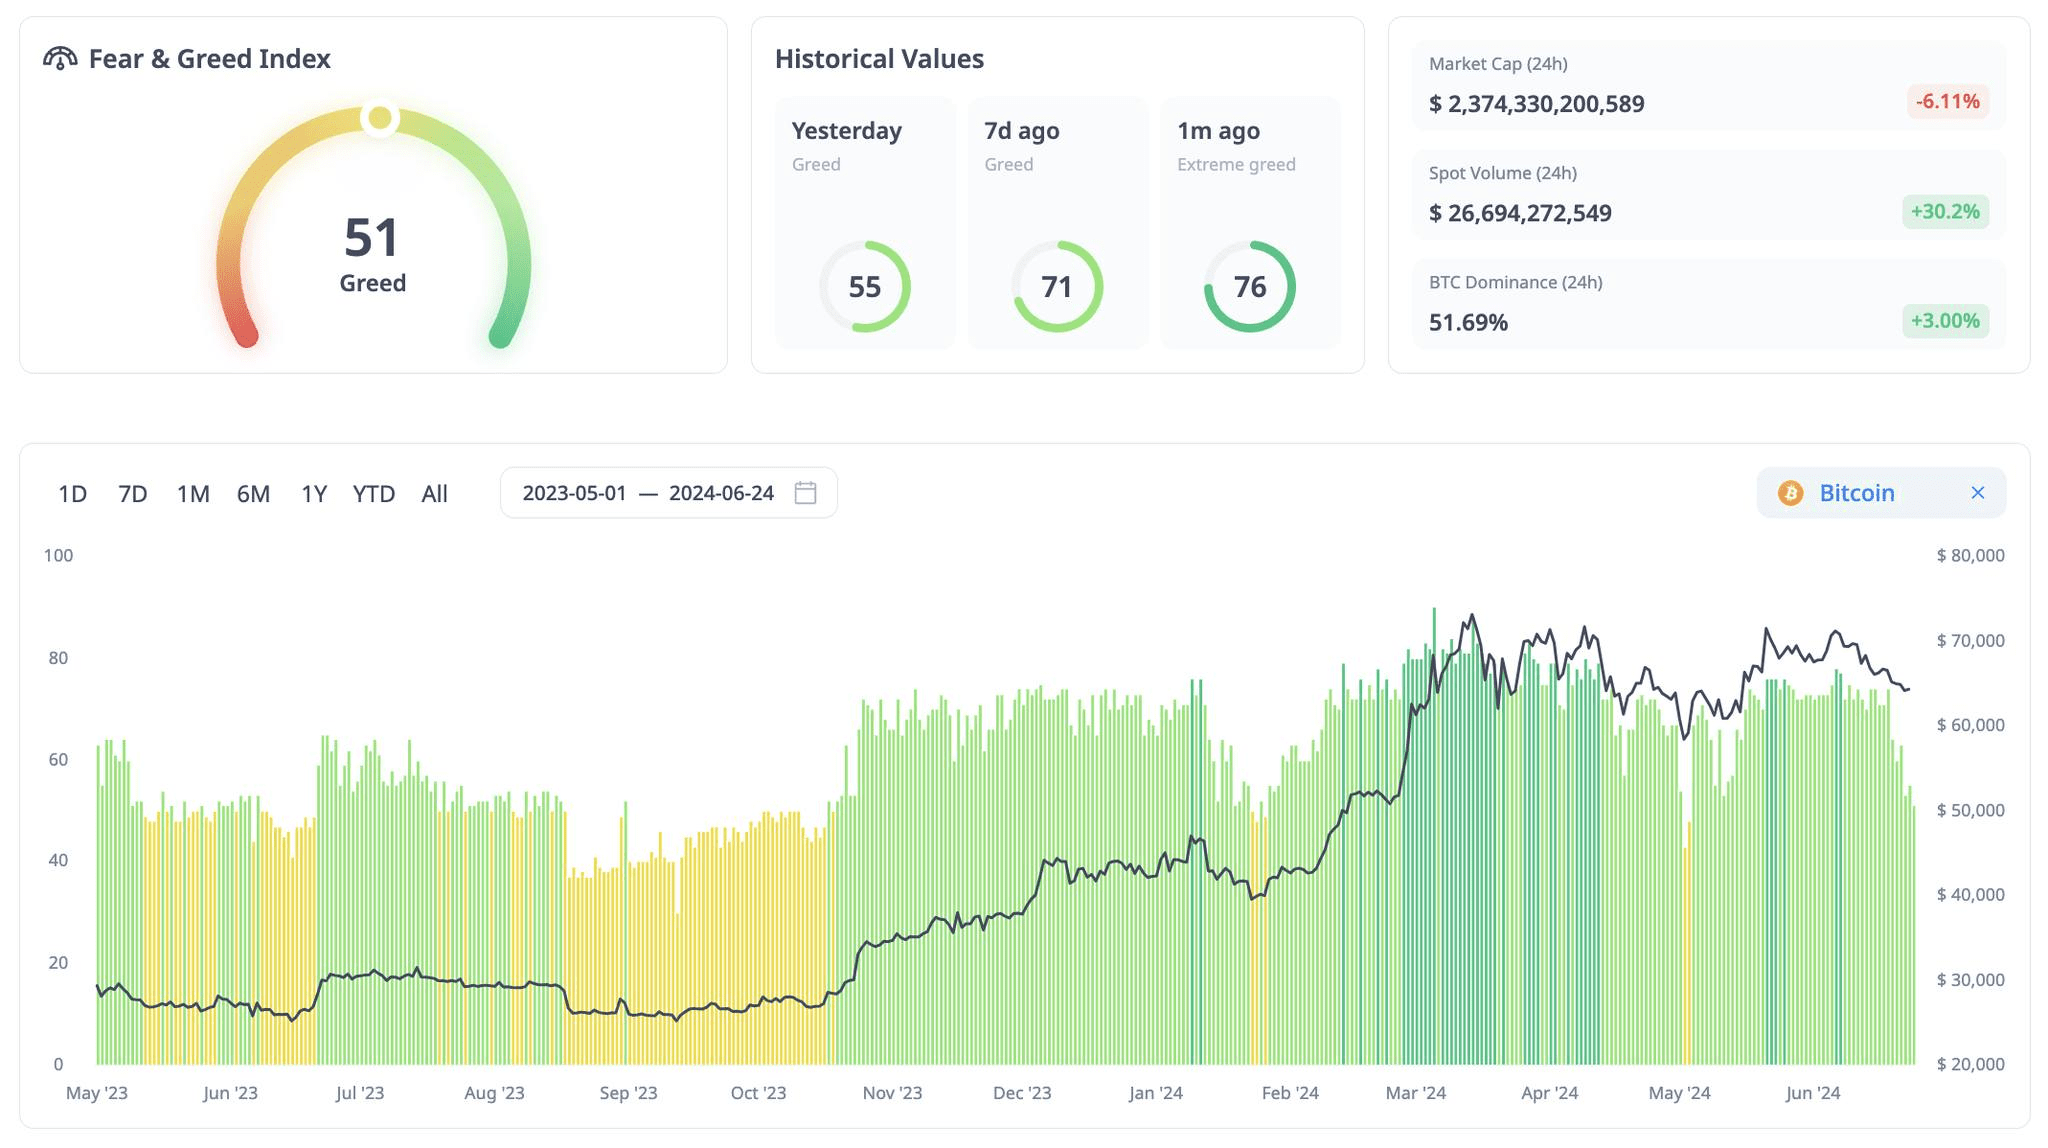Click the orange Bitcoin logo icon

coord(1790,493)
